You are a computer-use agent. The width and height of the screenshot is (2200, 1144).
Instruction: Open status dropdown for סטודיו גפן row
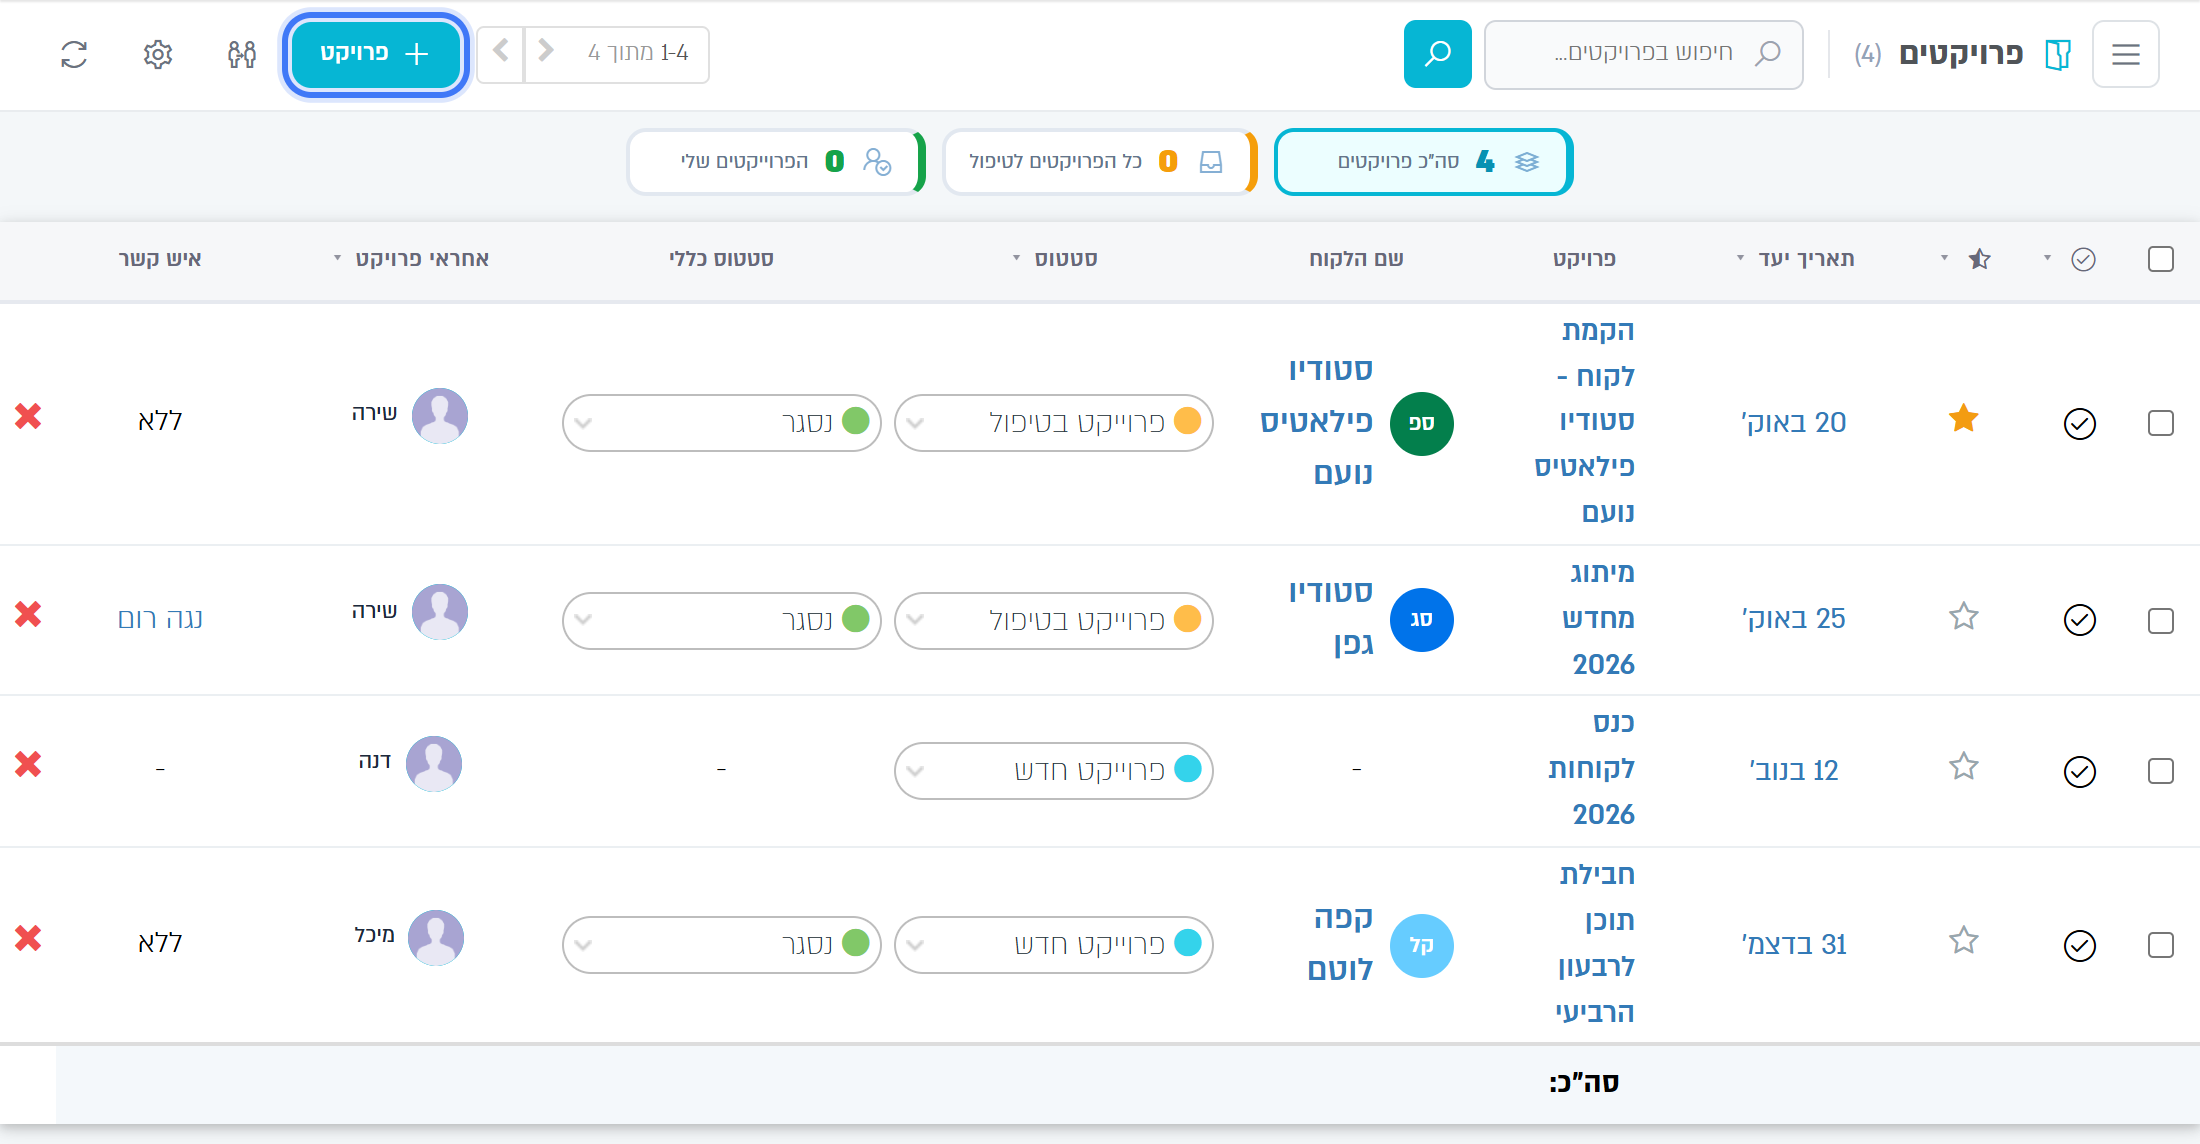coord(1054,621)
